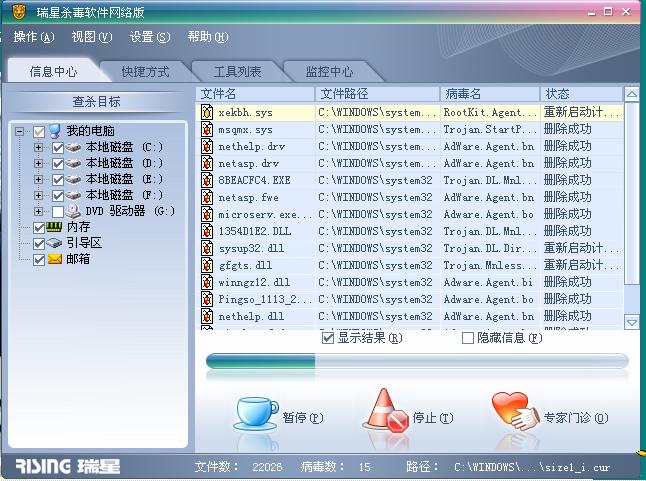The height and width of the screenshot is (481, 646).
Task: Click the virus icon next to netasp.drv
Action: pos(207,163)
